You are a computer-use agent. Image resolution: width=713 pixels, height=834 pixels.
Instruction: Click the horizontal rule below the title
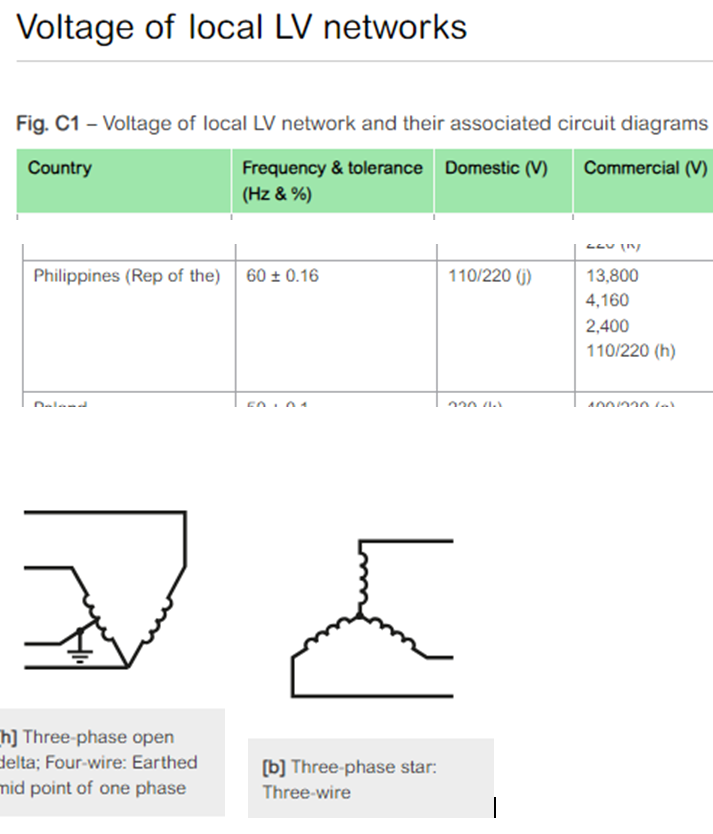362,62
